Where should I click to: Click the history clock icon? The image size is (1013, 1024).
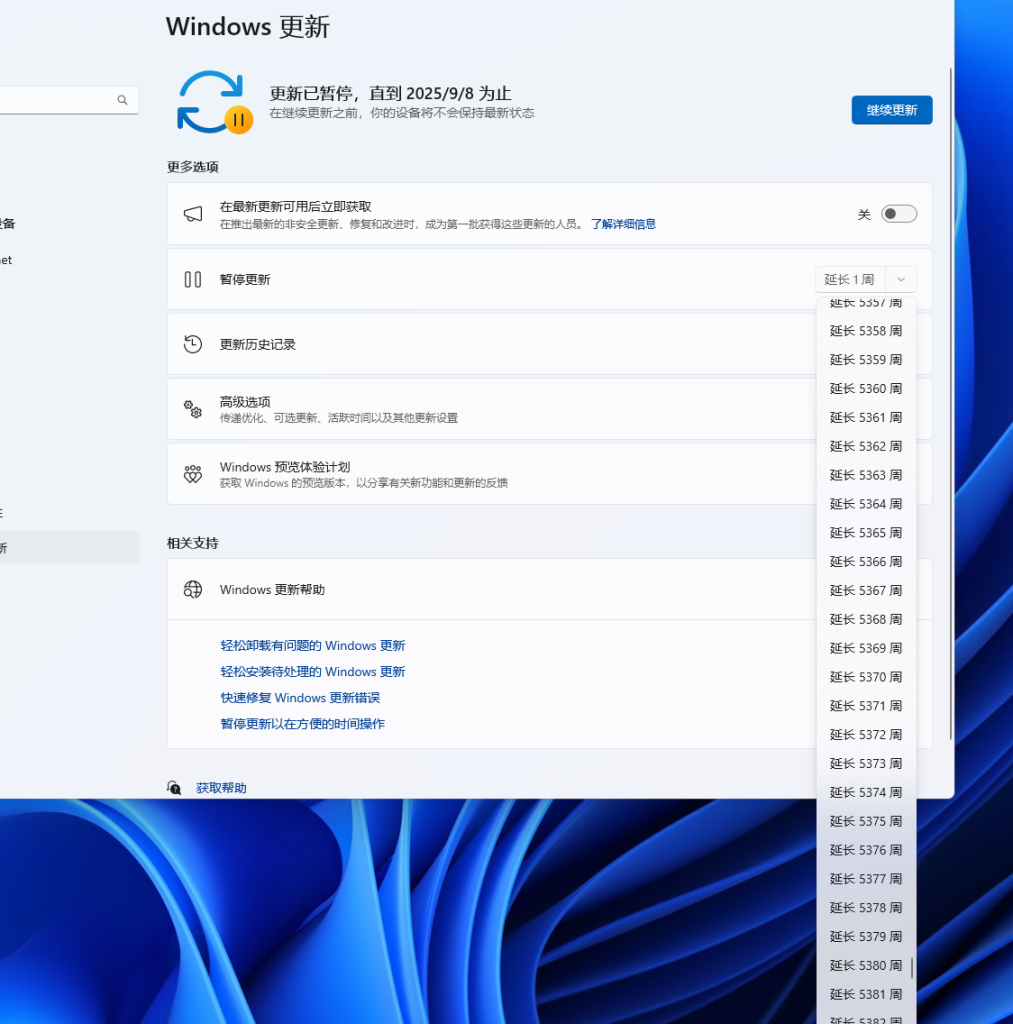(x=193, y=344)
